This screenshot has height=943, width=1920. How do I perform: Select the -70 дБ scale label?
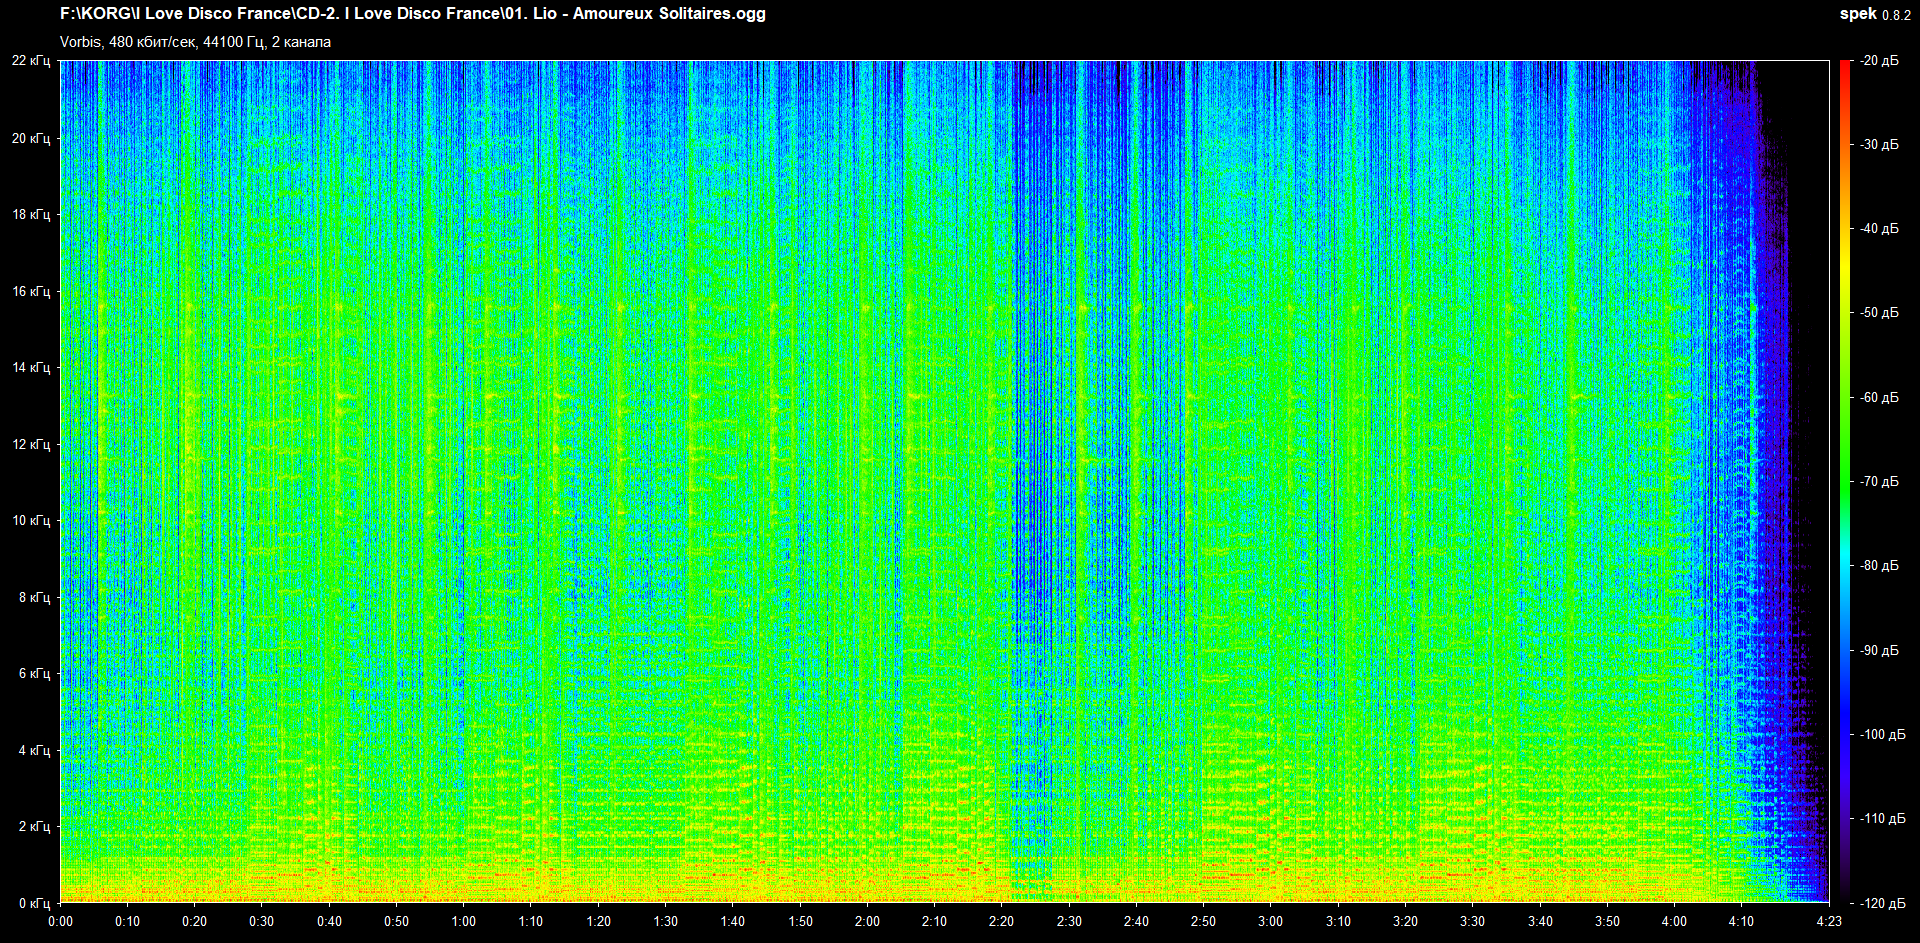[1880, 481]
